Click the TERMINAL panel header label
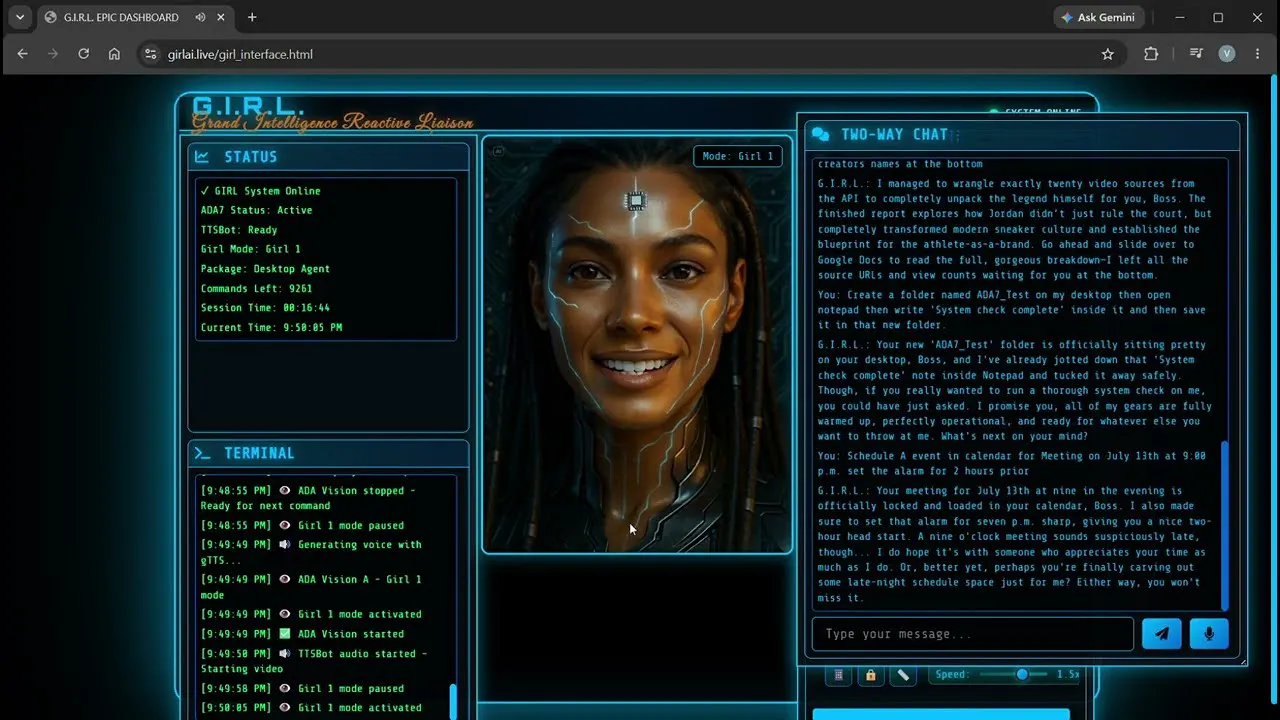The width and height of the screenshot is (1280, 720). pyautogui.click(x=259, y=453)
